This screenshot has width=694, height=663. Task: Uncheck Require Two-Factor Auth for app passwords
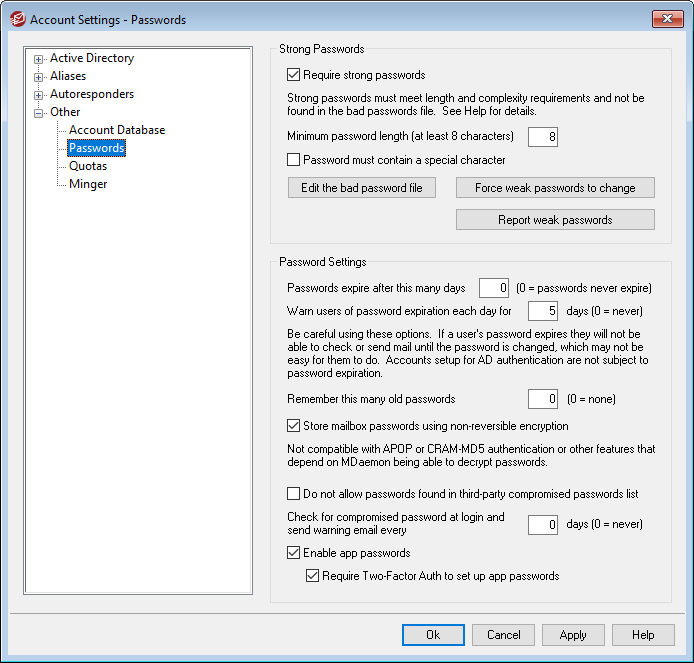[314, 576]
